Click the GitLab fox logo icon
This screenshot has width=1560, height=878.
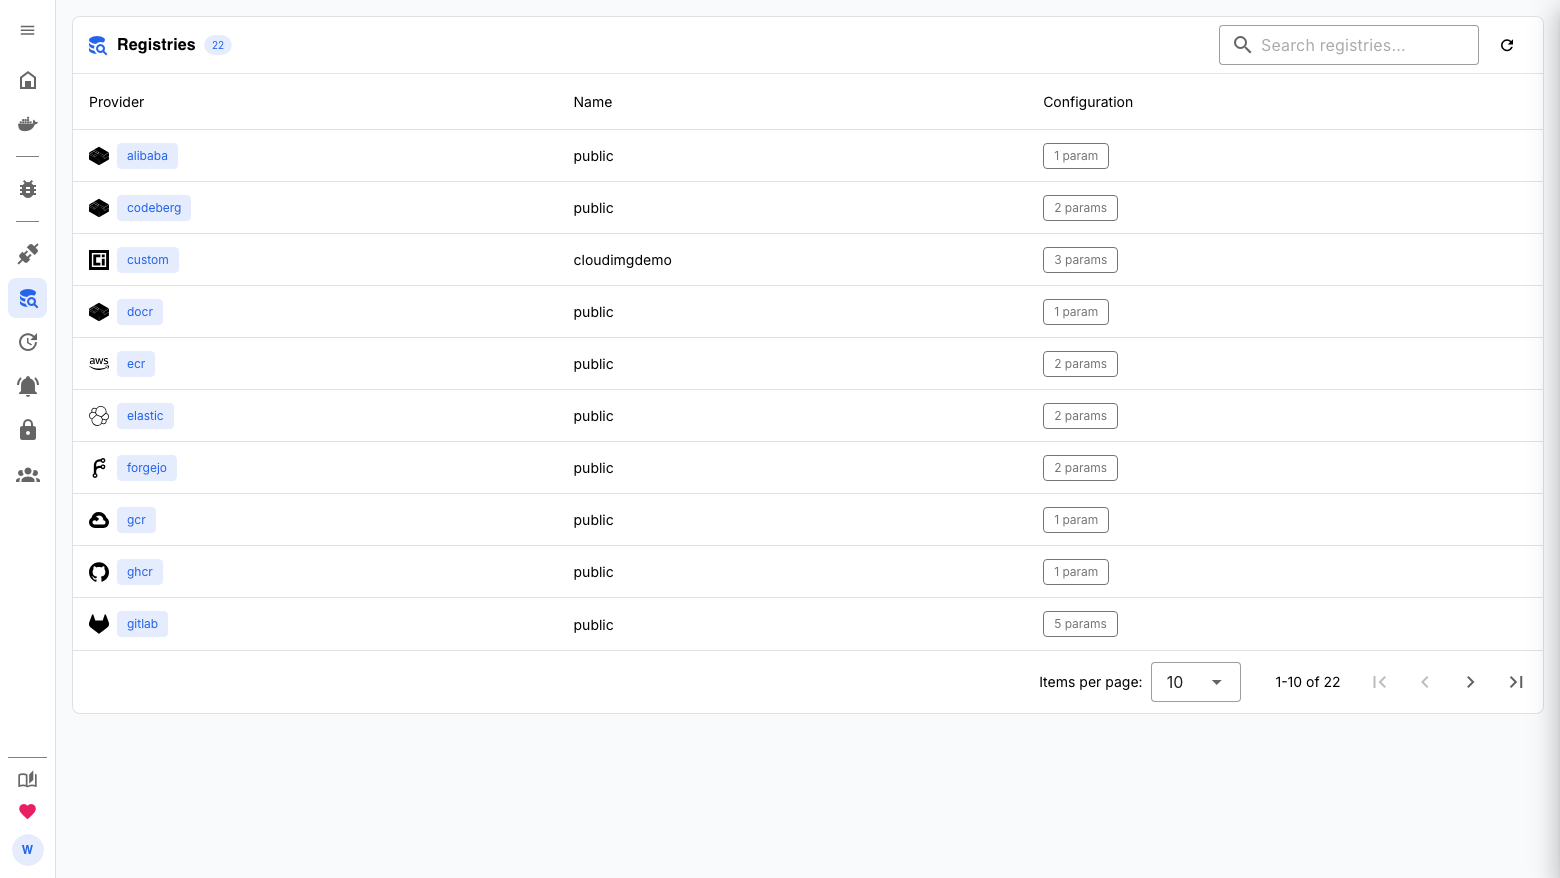(99, 624)
